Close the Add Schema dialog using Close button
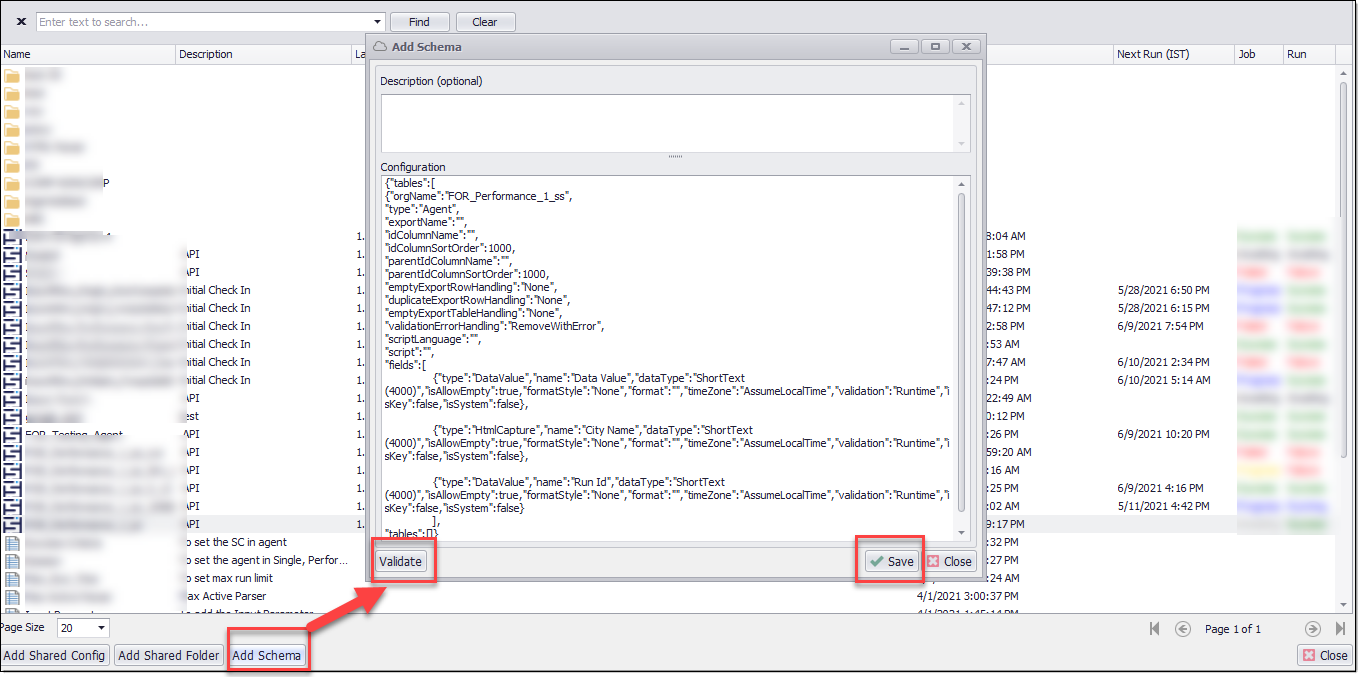1361x677 pixels. click(x=948, y=562)
